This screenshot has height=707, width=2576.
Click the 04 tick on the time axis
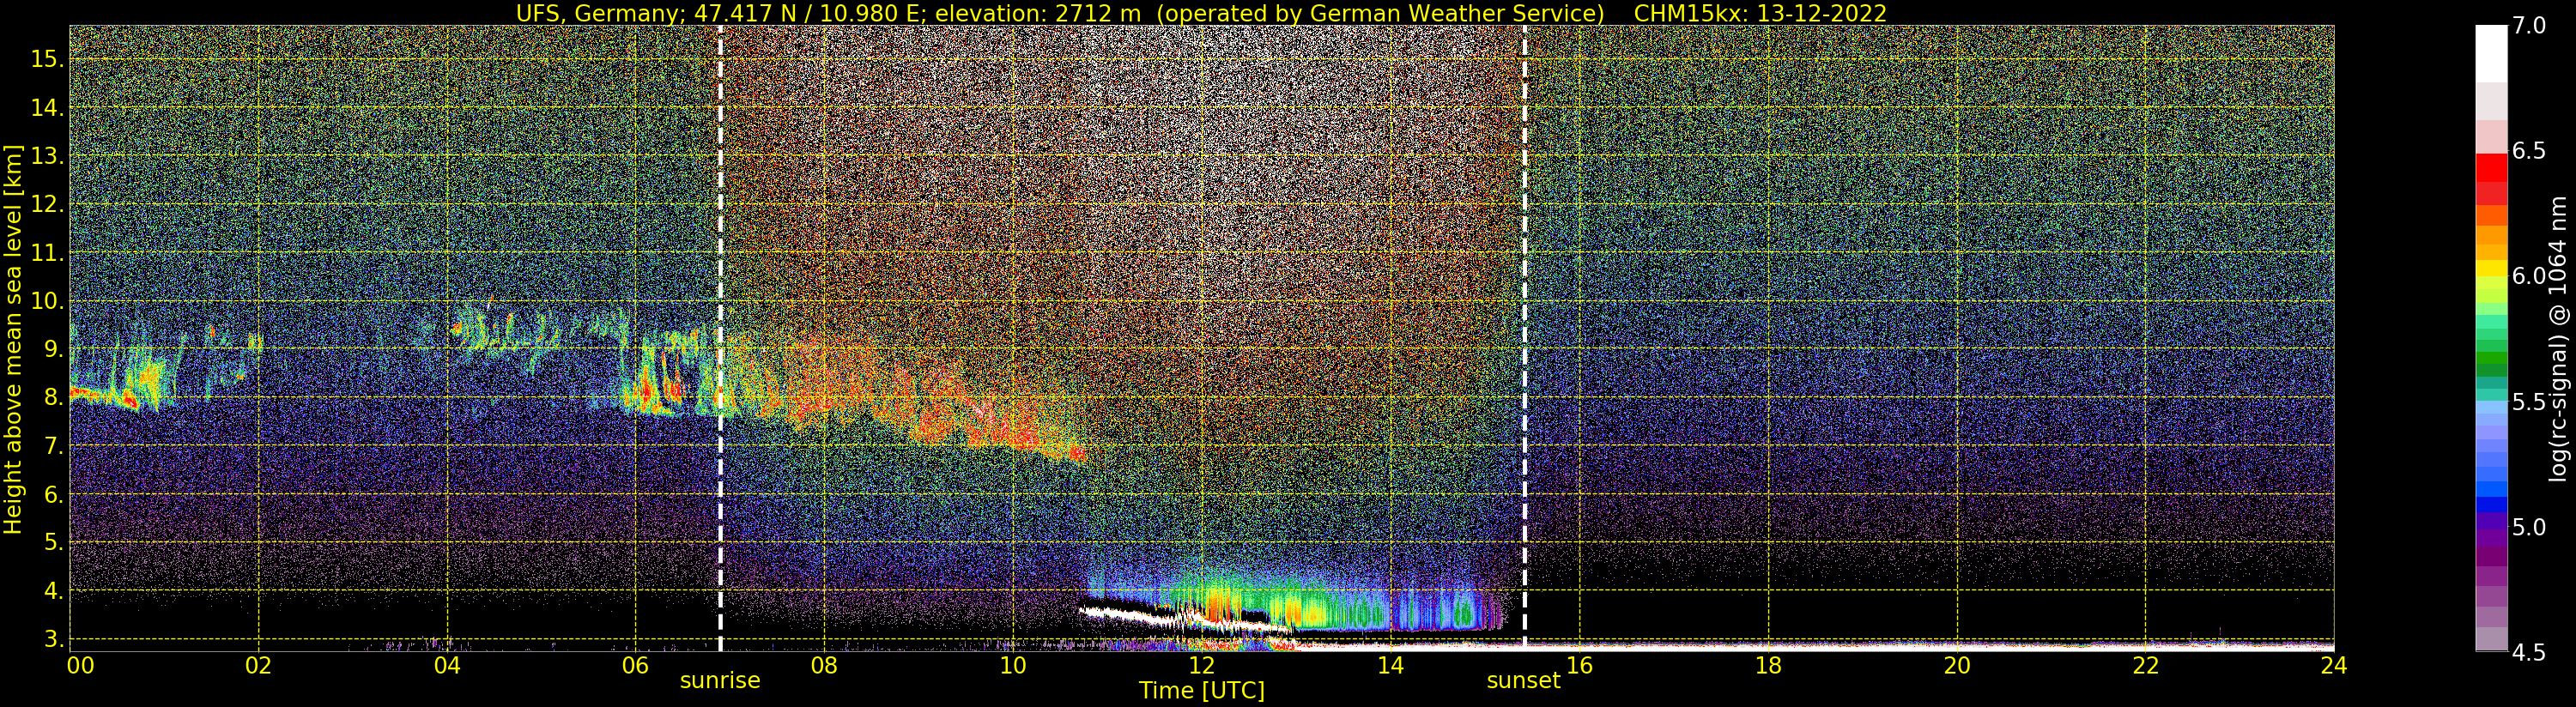(x=447, y=666)
